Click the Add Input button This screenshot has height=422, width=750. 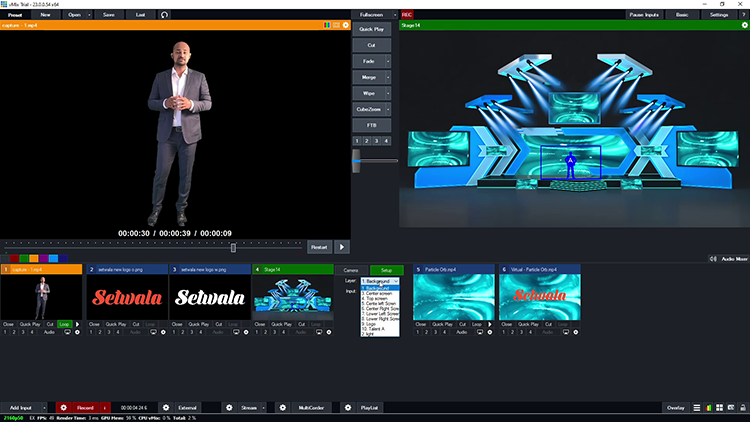[21, 408]
